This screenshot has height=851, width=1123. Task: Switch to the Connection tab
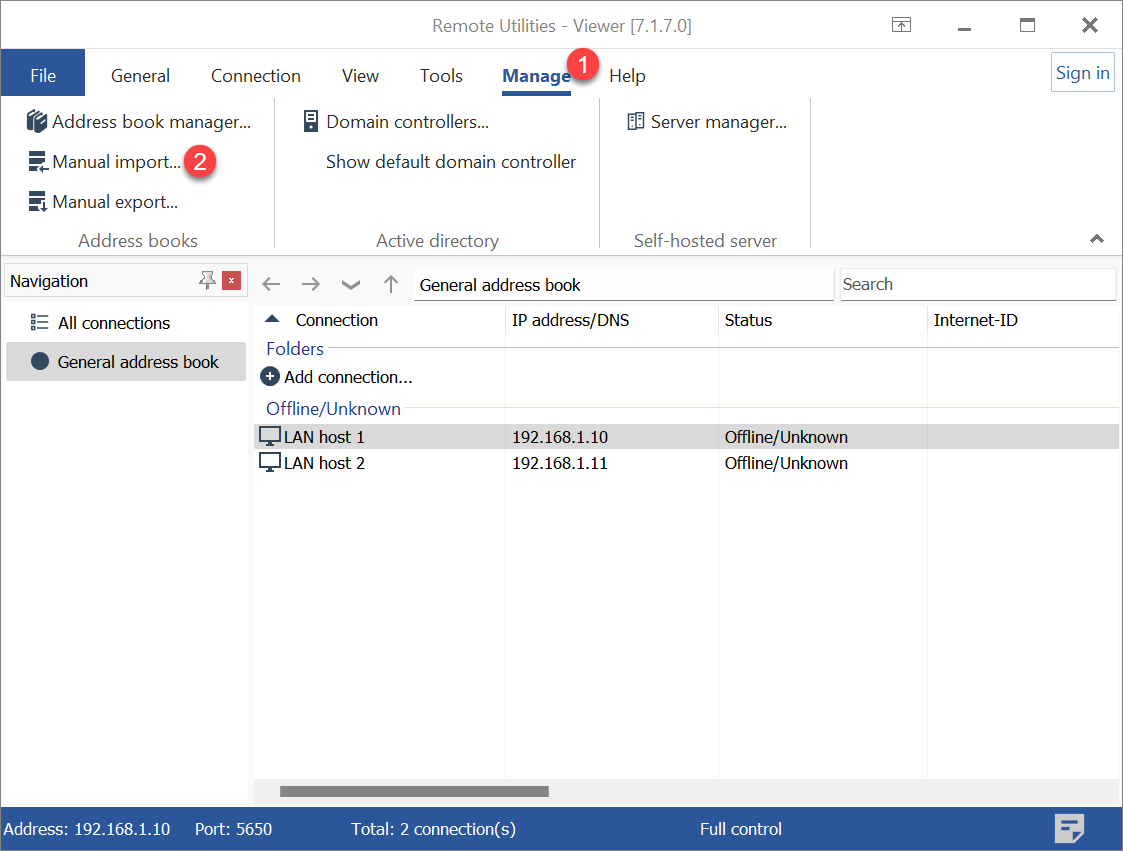(255, 76)
